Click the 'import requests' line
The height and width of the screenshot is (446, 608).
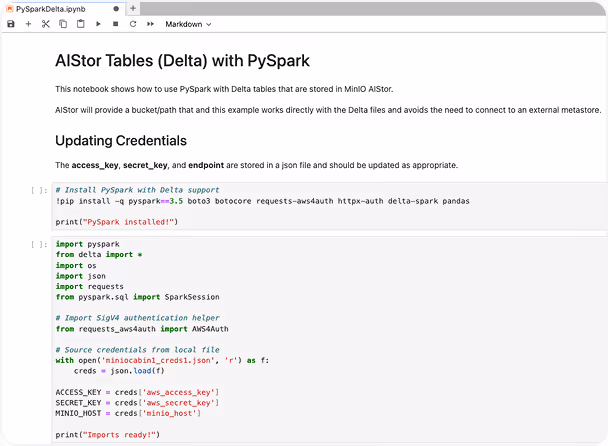[x=90, y=286]
